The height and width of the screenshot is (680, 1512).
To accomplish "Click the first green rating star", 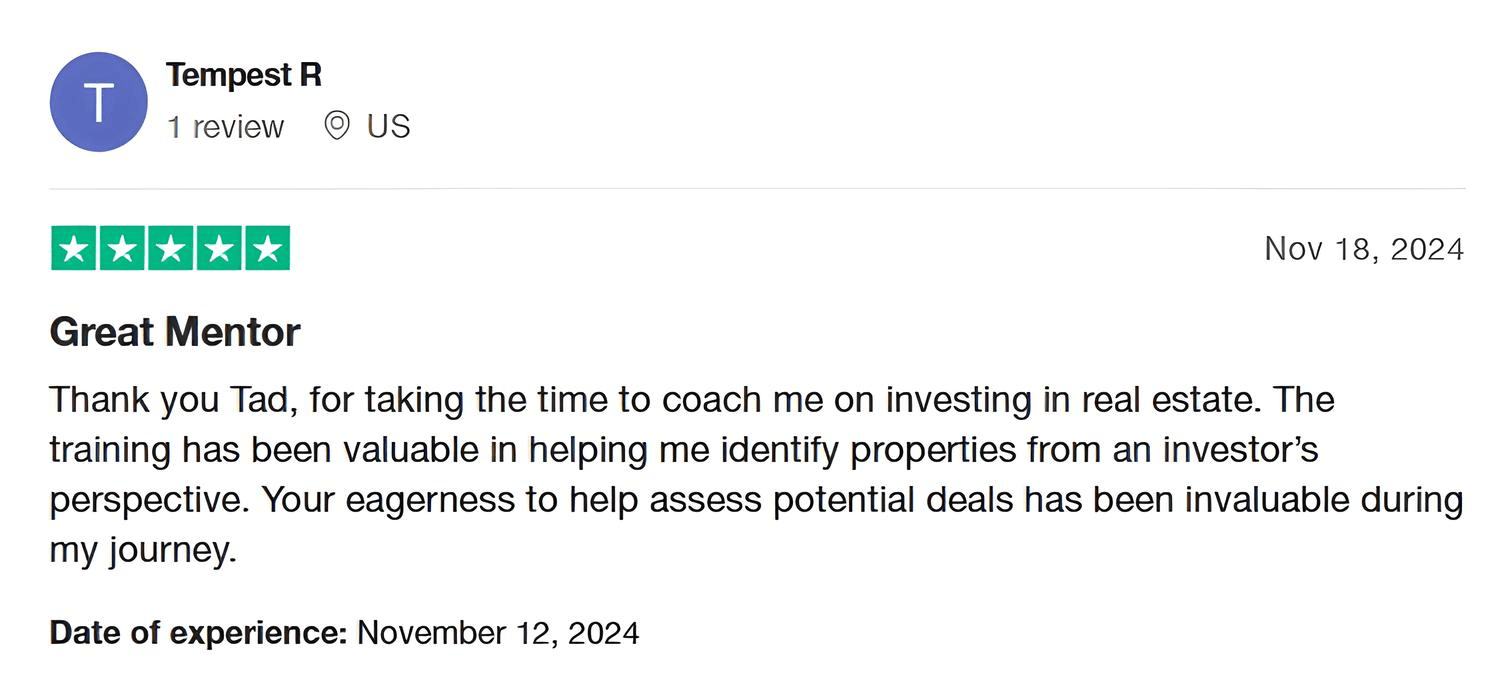I will 74,249.
